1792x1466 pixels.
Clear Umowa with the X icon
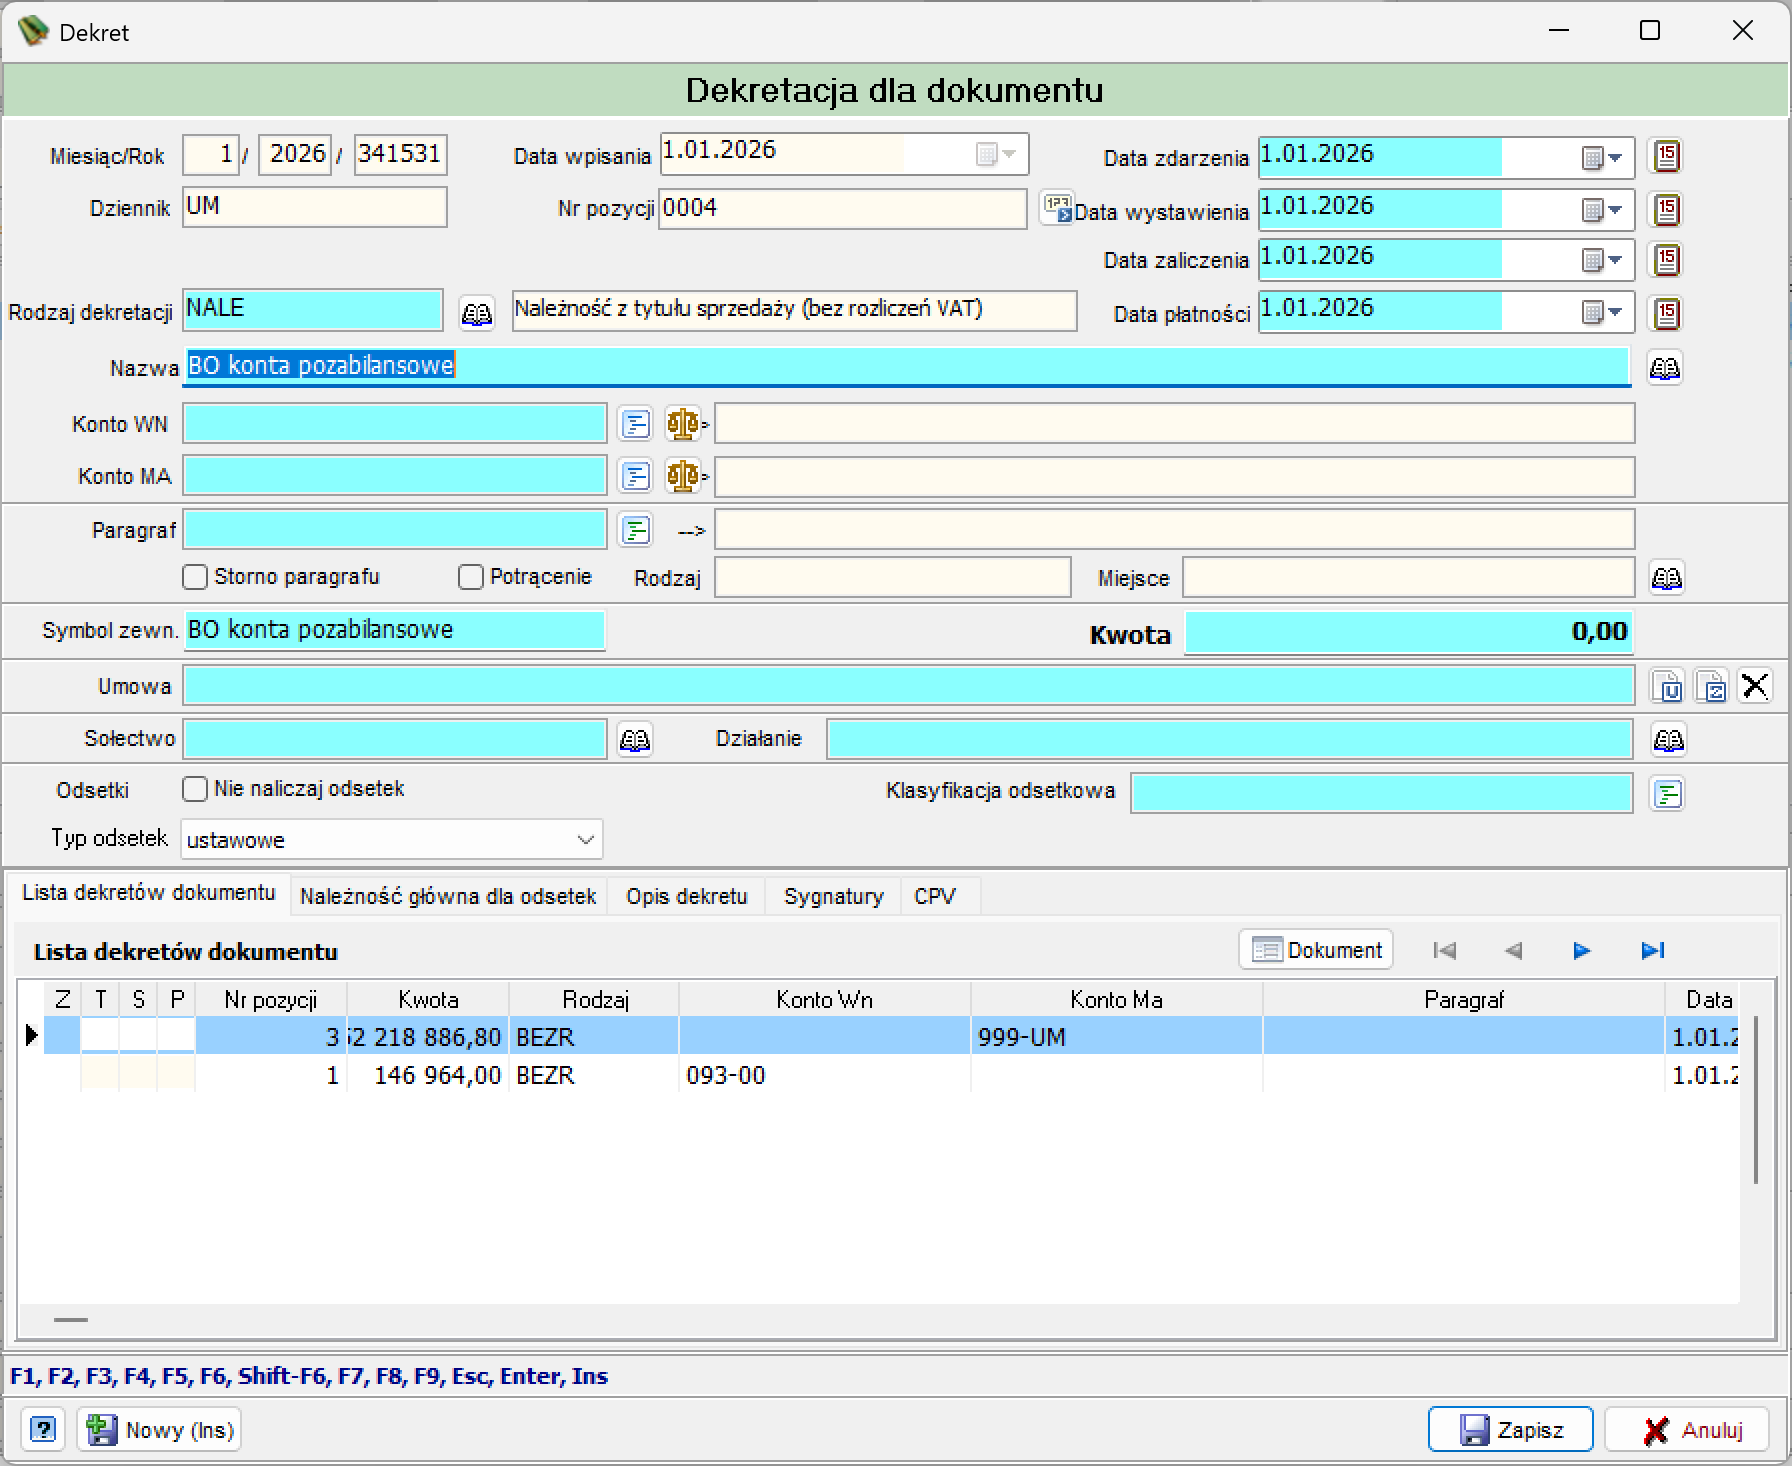[x=1755, y=687]
